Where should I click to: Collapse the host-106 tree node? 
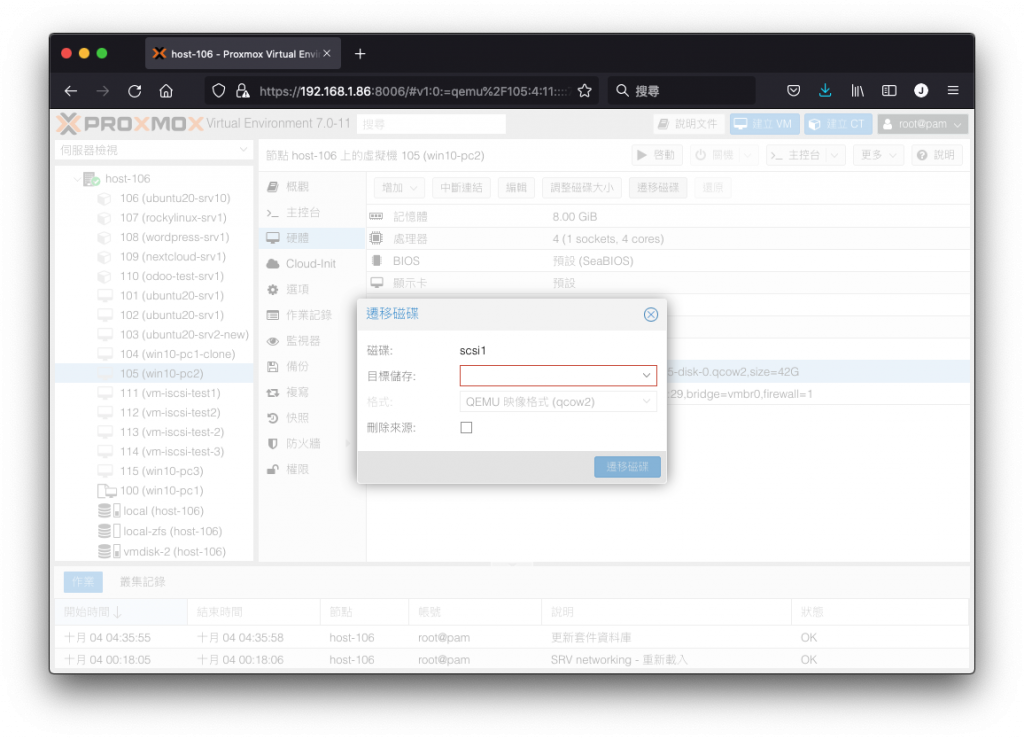click(77, 179)
